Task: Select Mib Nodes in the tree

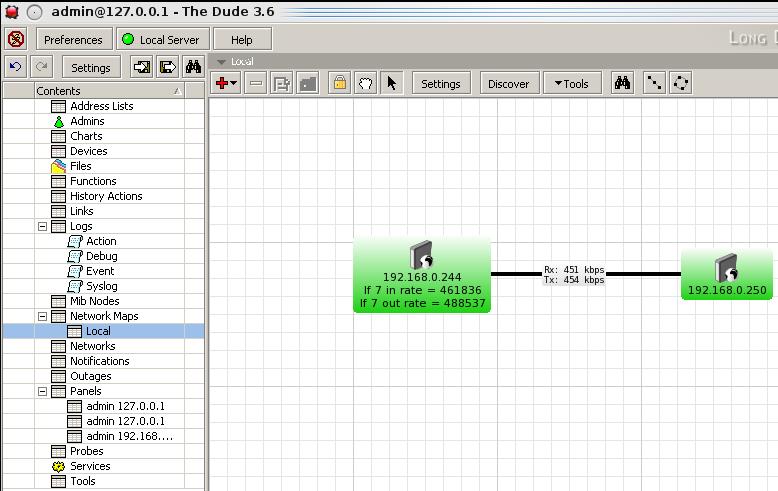Action: (95, 301)
